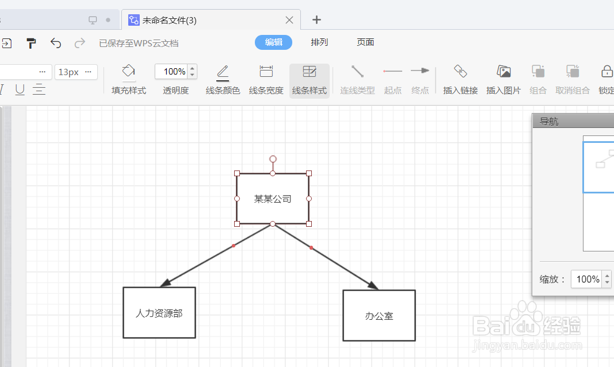Click the monitor icon on the left tab
The image size is (616, 367).
[93, 20]
